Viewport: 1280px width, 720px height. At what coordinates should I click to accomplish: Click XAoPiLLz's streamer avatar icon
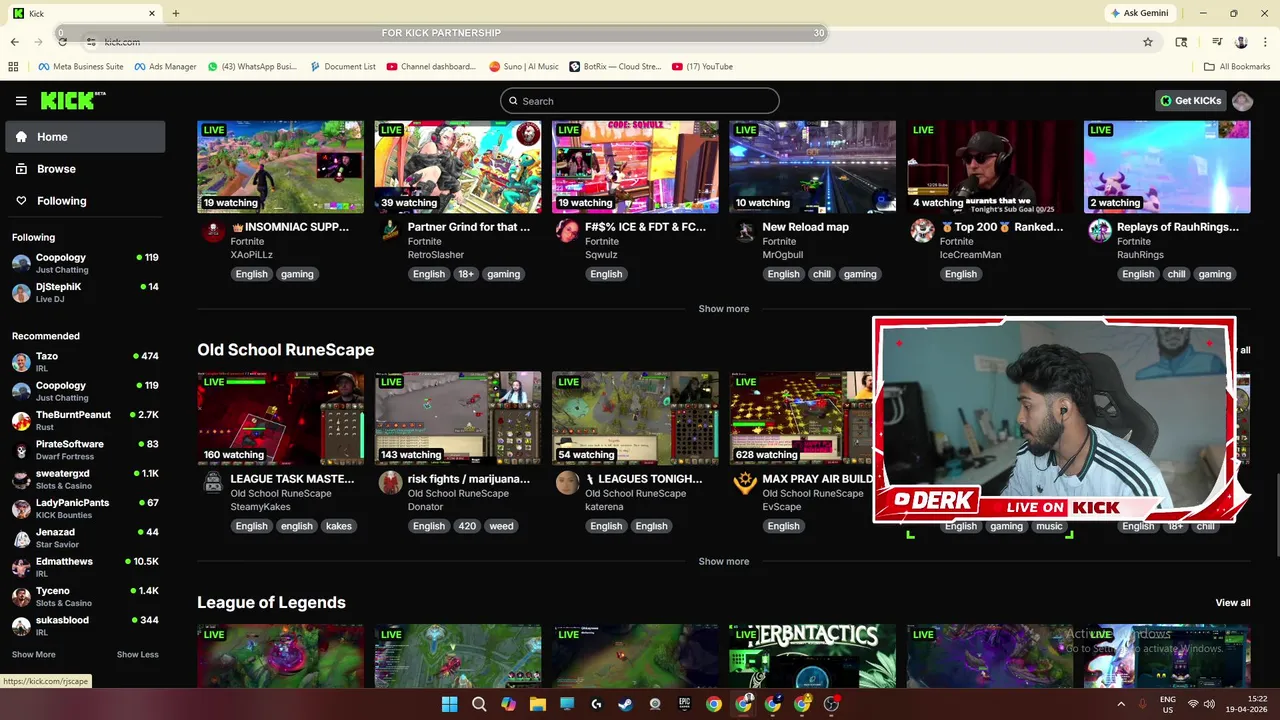point(213,231)
